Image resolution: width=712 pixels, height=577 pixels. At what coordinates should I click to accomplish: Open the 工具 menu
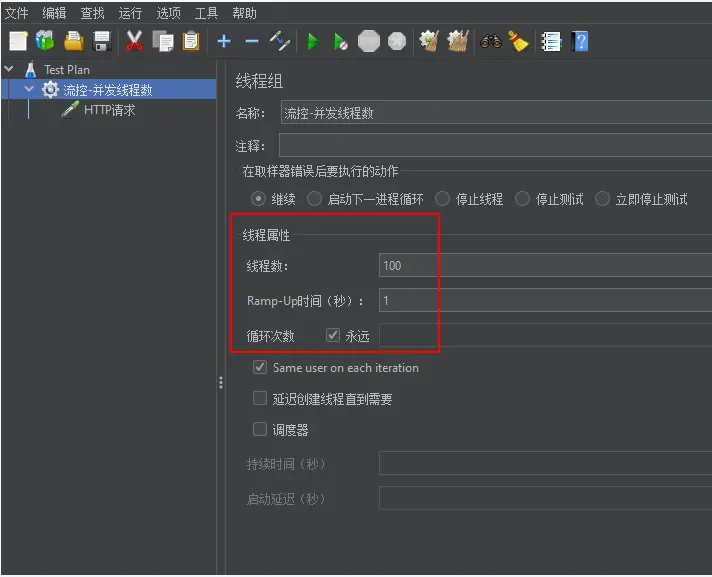[207, 13]
